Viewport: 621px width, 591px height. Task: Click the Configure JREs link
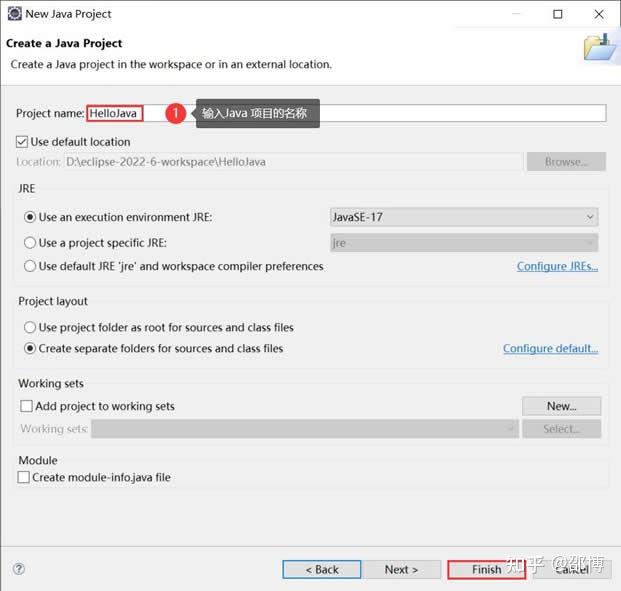coord(557,266)
